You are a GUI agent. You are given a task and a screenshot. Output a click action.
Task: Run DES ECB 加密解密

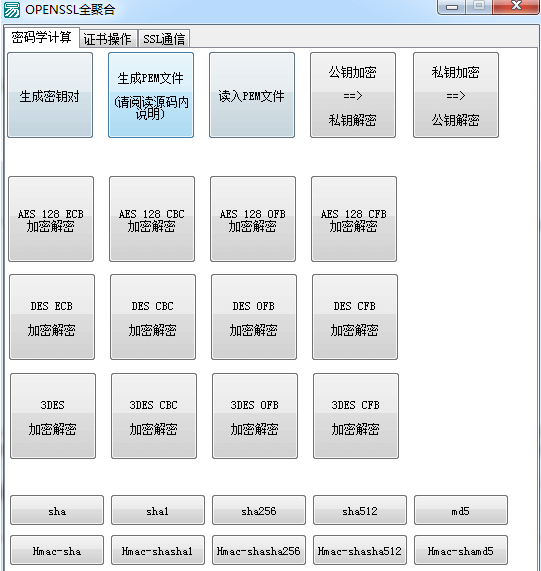52,317
